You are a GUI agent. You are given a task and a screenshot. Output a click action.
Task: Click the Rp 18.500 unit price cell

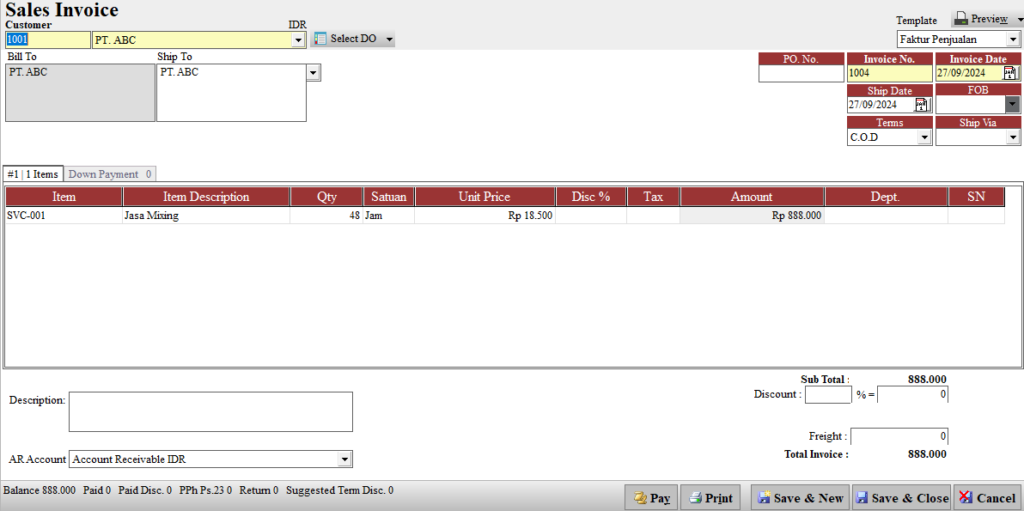pyautogui.click(x=485, y=216)
